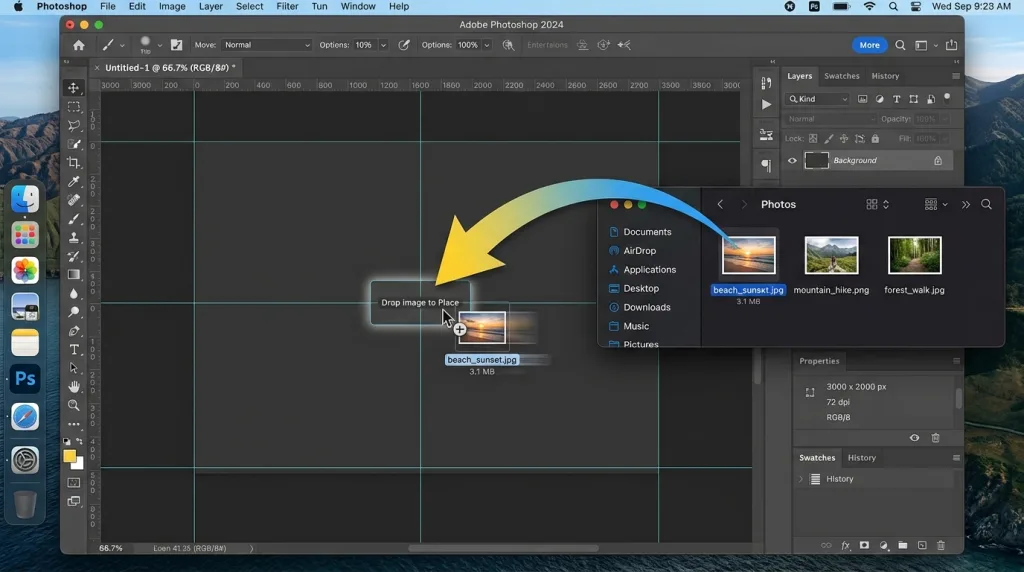Select the Move tool

[74, 87]
